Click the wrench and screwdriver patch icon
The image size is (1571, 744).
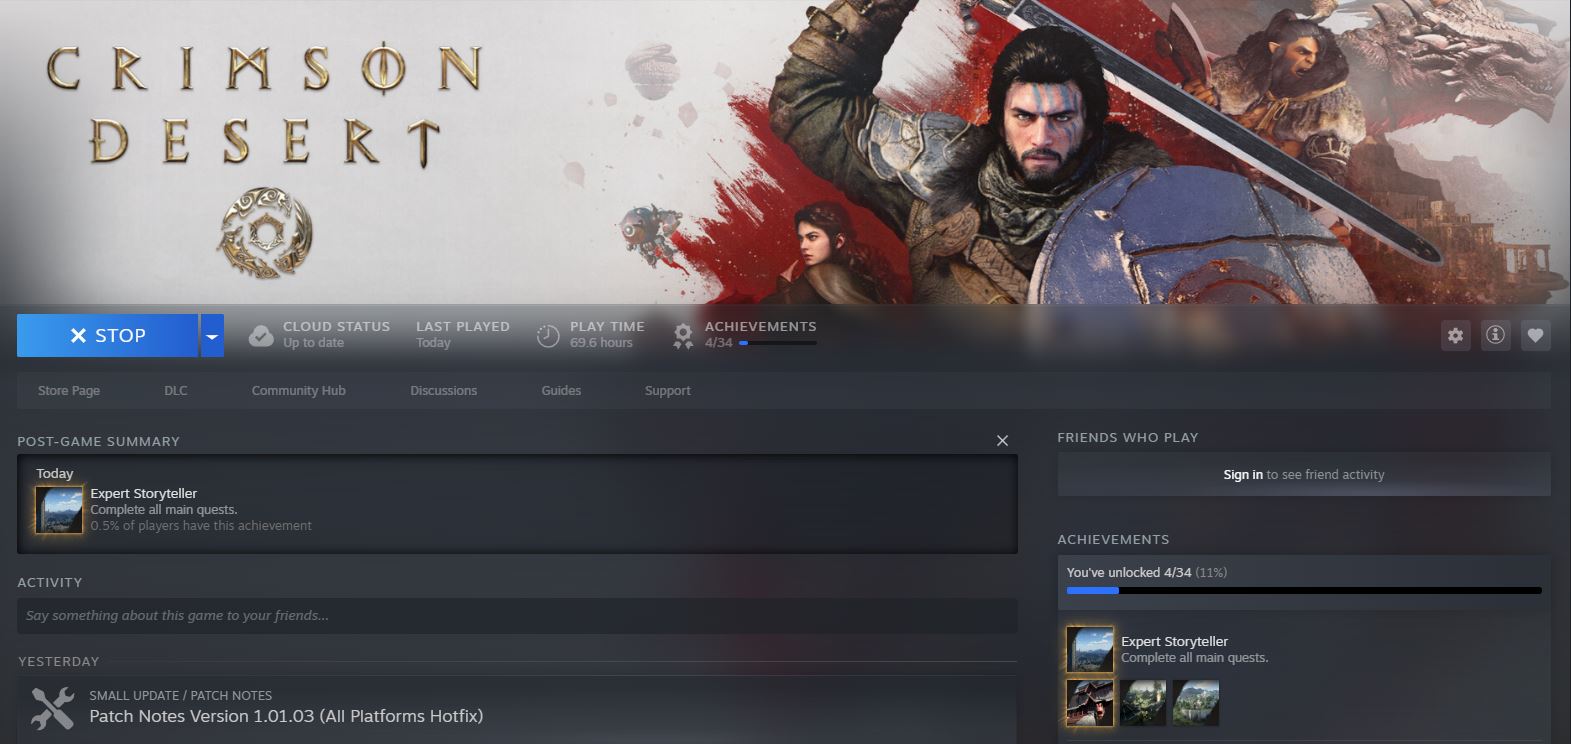click(52, 708)
